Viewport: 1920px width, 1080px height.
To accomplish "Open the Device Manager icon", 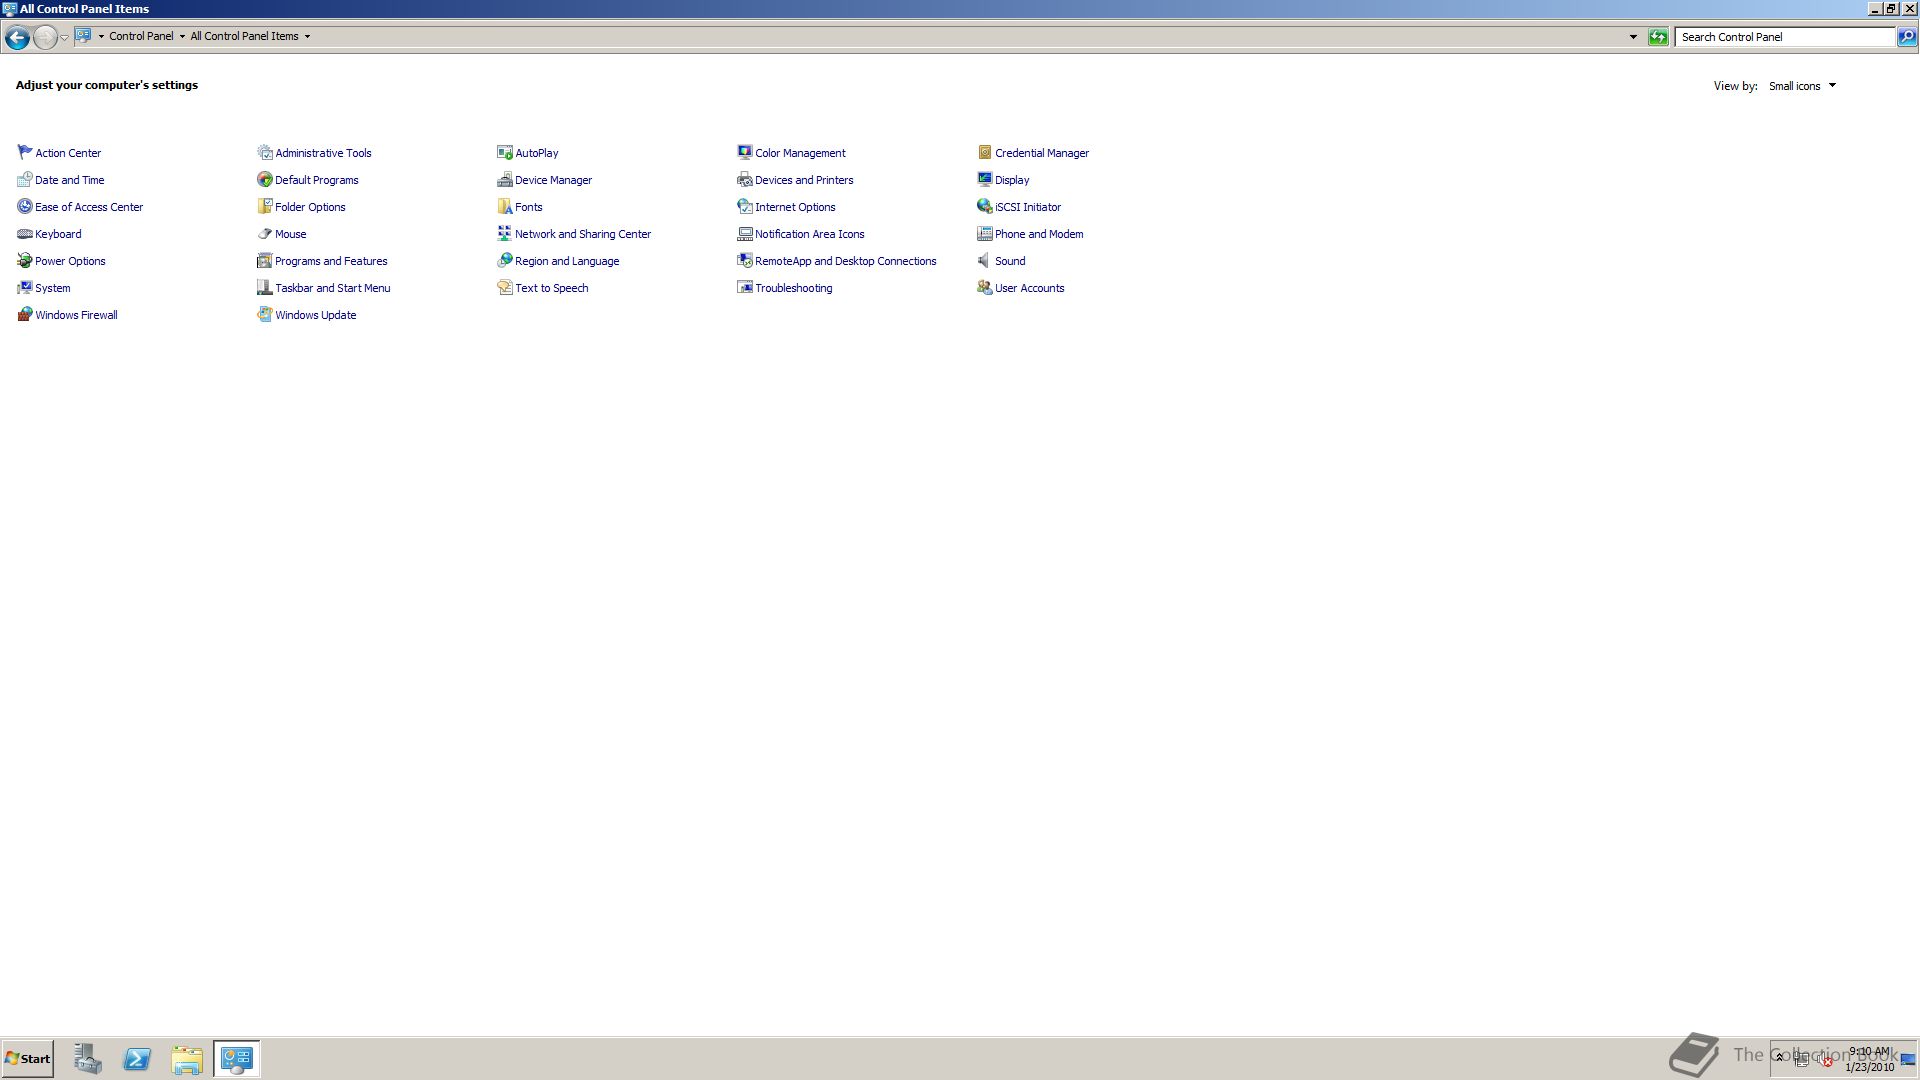I will point(505,179).
